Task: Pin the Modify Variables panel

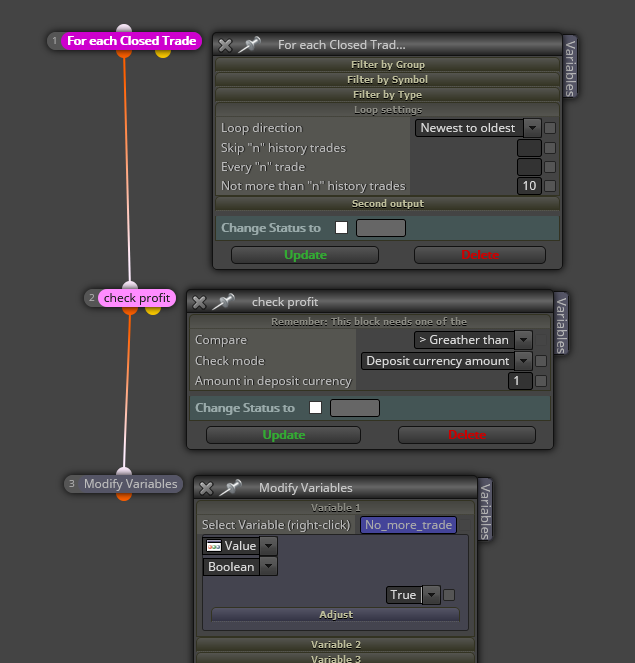Action: click(230, 488)
